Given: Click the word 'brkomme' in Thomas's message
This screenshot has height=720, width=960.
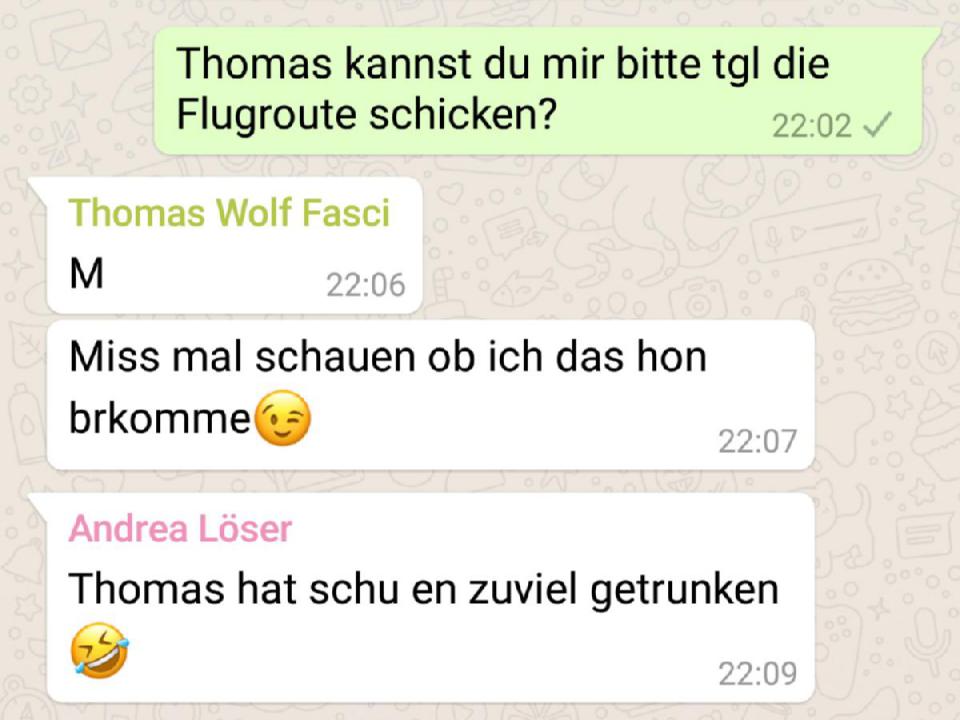Looking at the screenshot, I should [x=160, y=419].
